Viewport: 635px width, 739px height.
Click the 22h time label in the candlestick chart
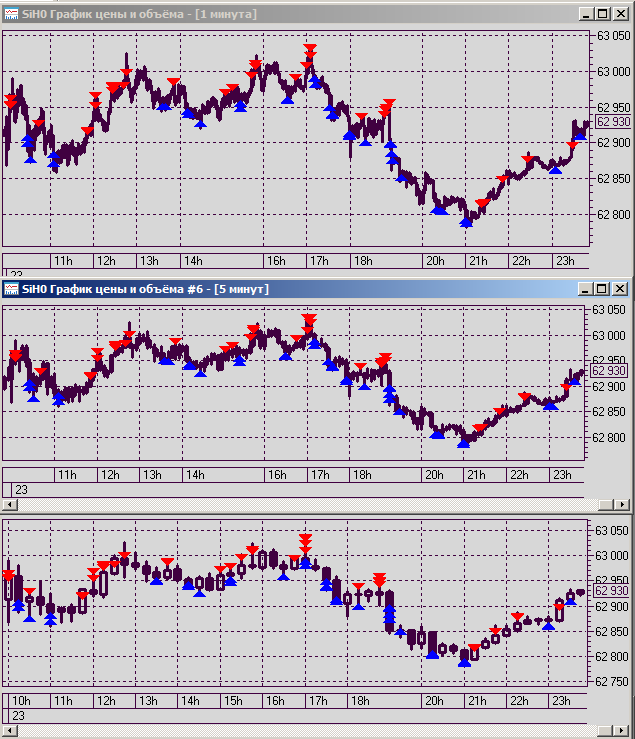[519, 701]
